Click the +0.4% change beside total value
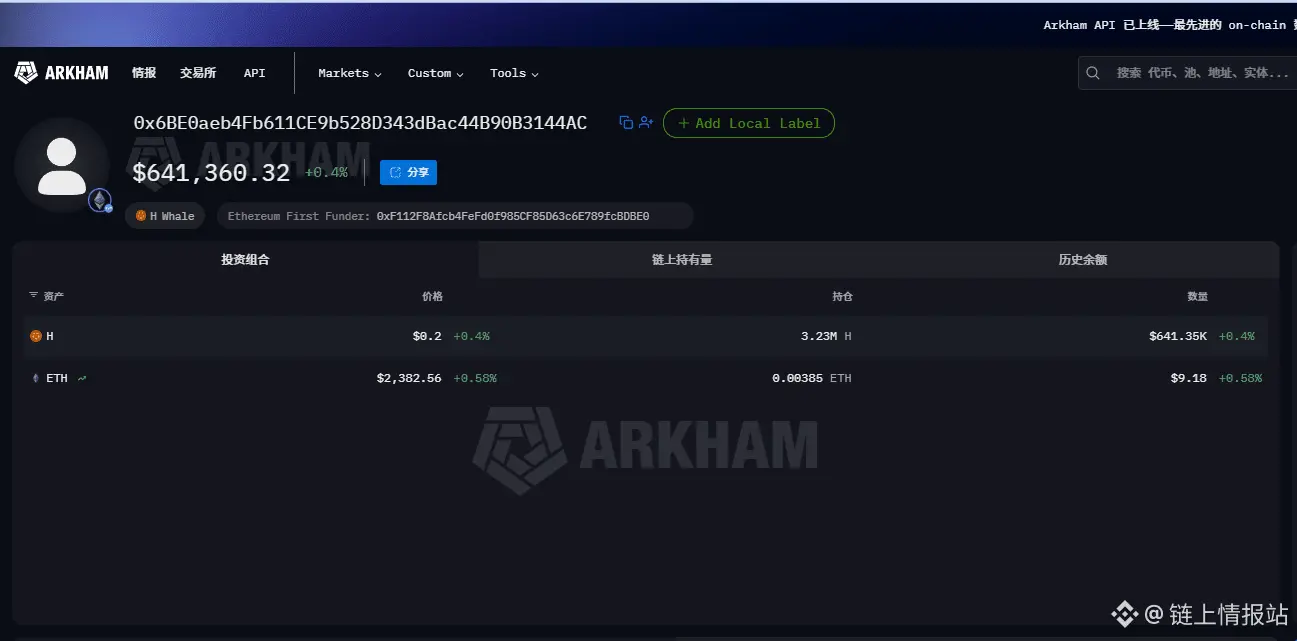Image resolution: width=1297 pixels, height=641 pixels. 327,172
